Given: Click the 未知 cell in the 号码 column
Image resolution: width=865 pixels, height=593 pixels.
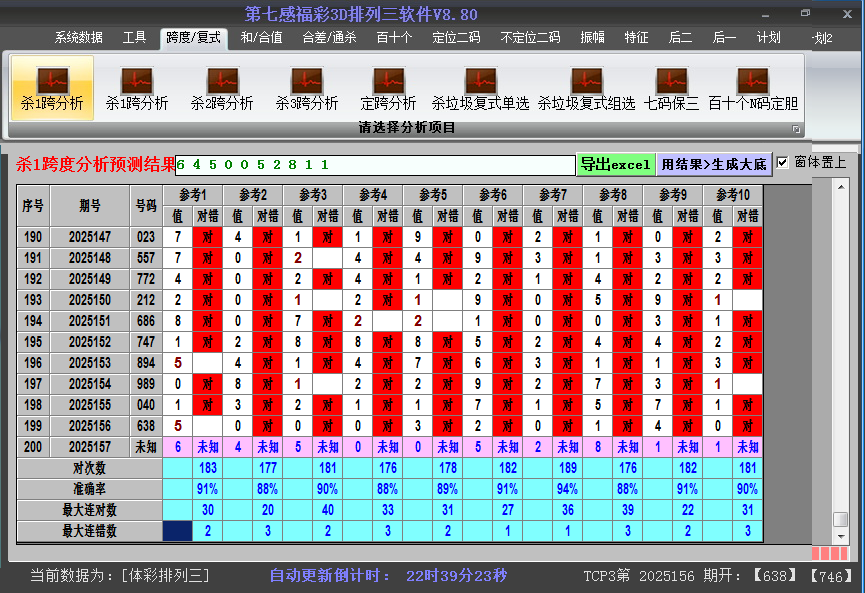Looking at the screenshot, I should [146, 447].
